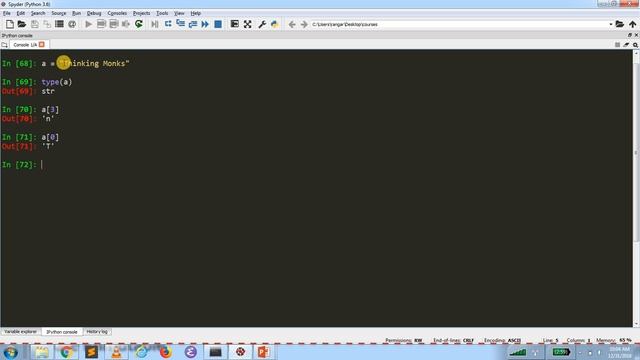Image resolution: width=640 pixels, height=360 pixels.
Task: Go forward with right arrow
Action: tap(304, 24)
